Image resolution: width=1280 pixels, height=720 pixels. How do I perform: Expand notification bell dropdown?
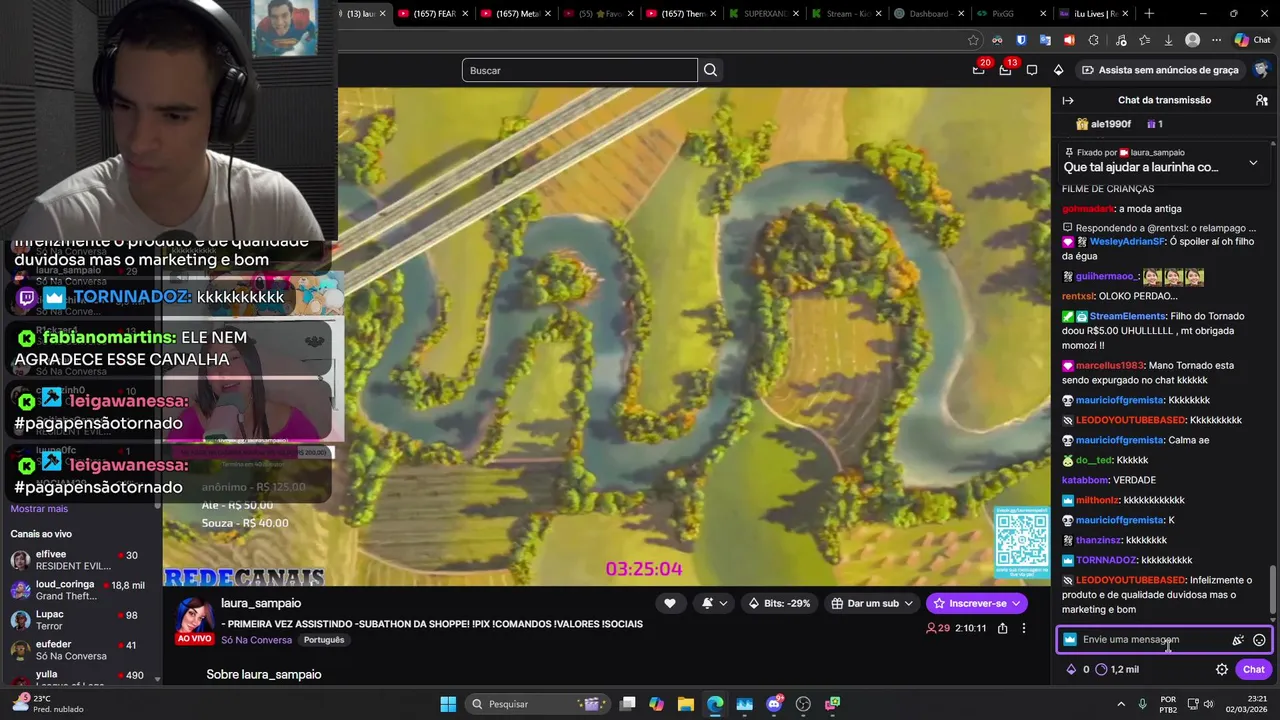tap(714, 603)
